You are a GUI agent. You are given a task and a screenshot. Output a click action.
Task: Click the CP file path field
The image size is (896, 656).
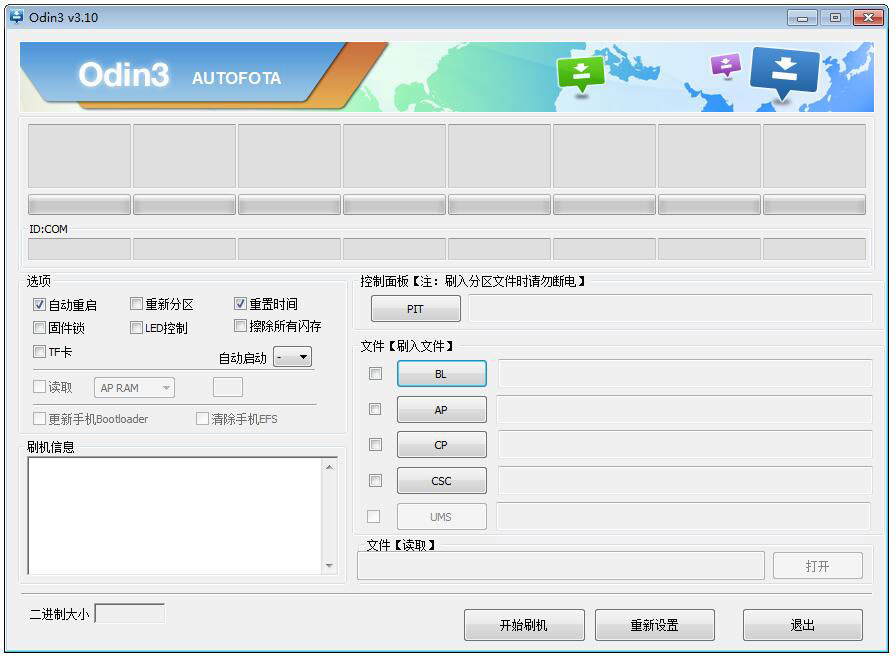[685, 445]
